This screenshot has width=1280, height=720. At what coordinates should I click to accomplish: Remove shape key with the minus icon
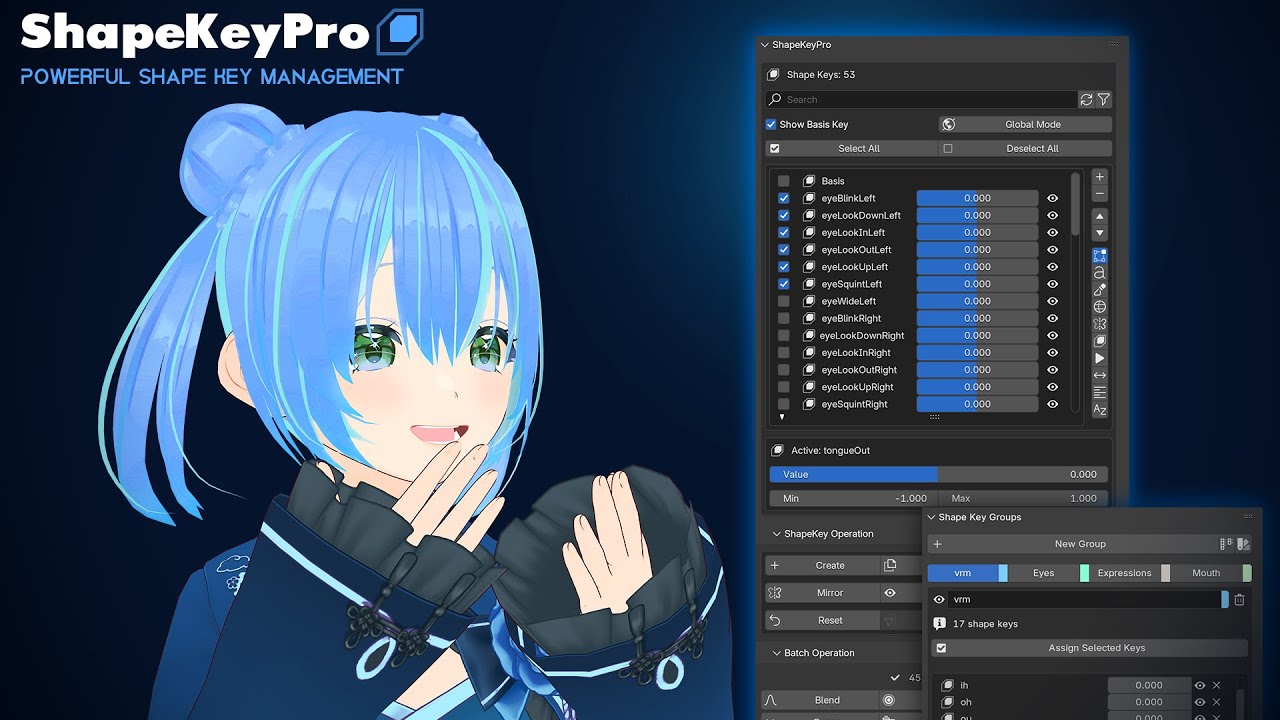pyautogui.click(x=1100, y=193)
